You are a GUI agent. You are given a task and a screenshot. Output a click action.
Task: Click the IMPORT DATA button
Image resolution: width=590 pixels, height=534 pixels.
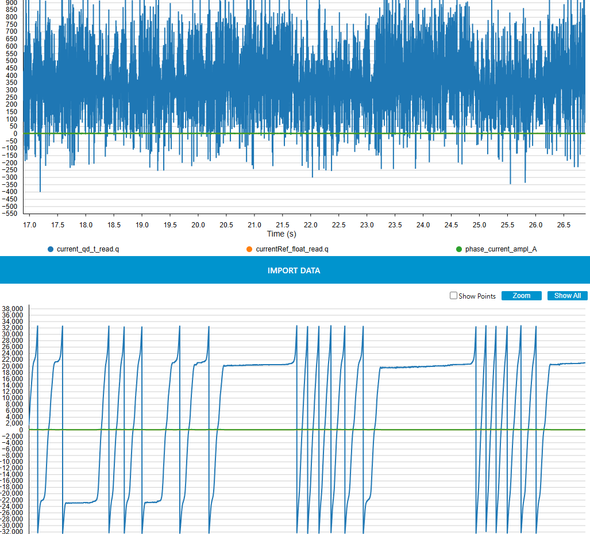pyautogui.click(x=294, y=270)
